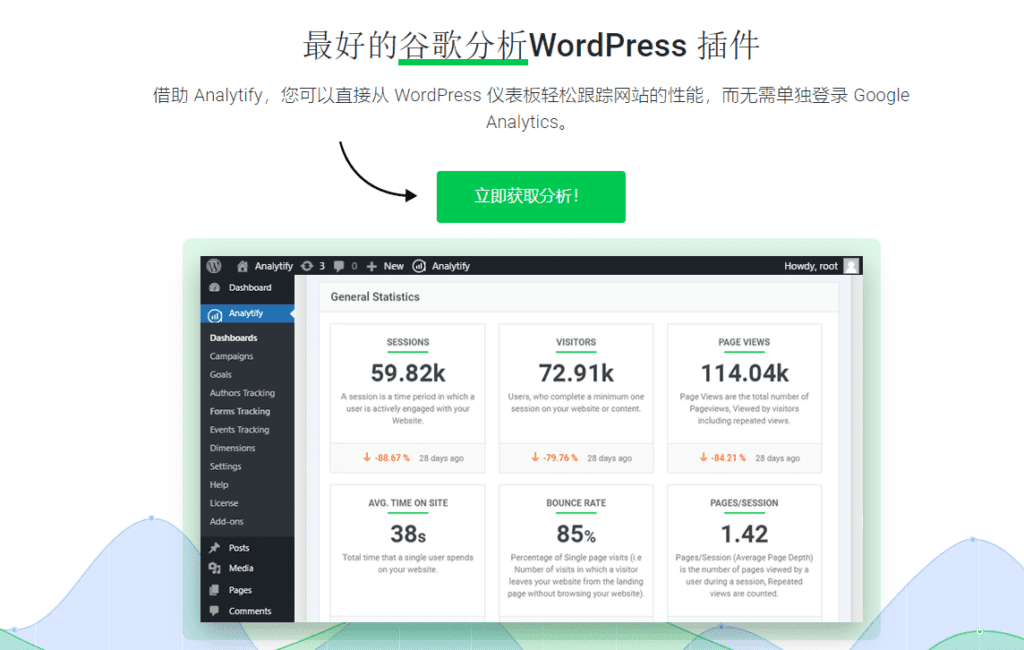
Task: Open the Dashboard menu item
Action: pos(248,287)
